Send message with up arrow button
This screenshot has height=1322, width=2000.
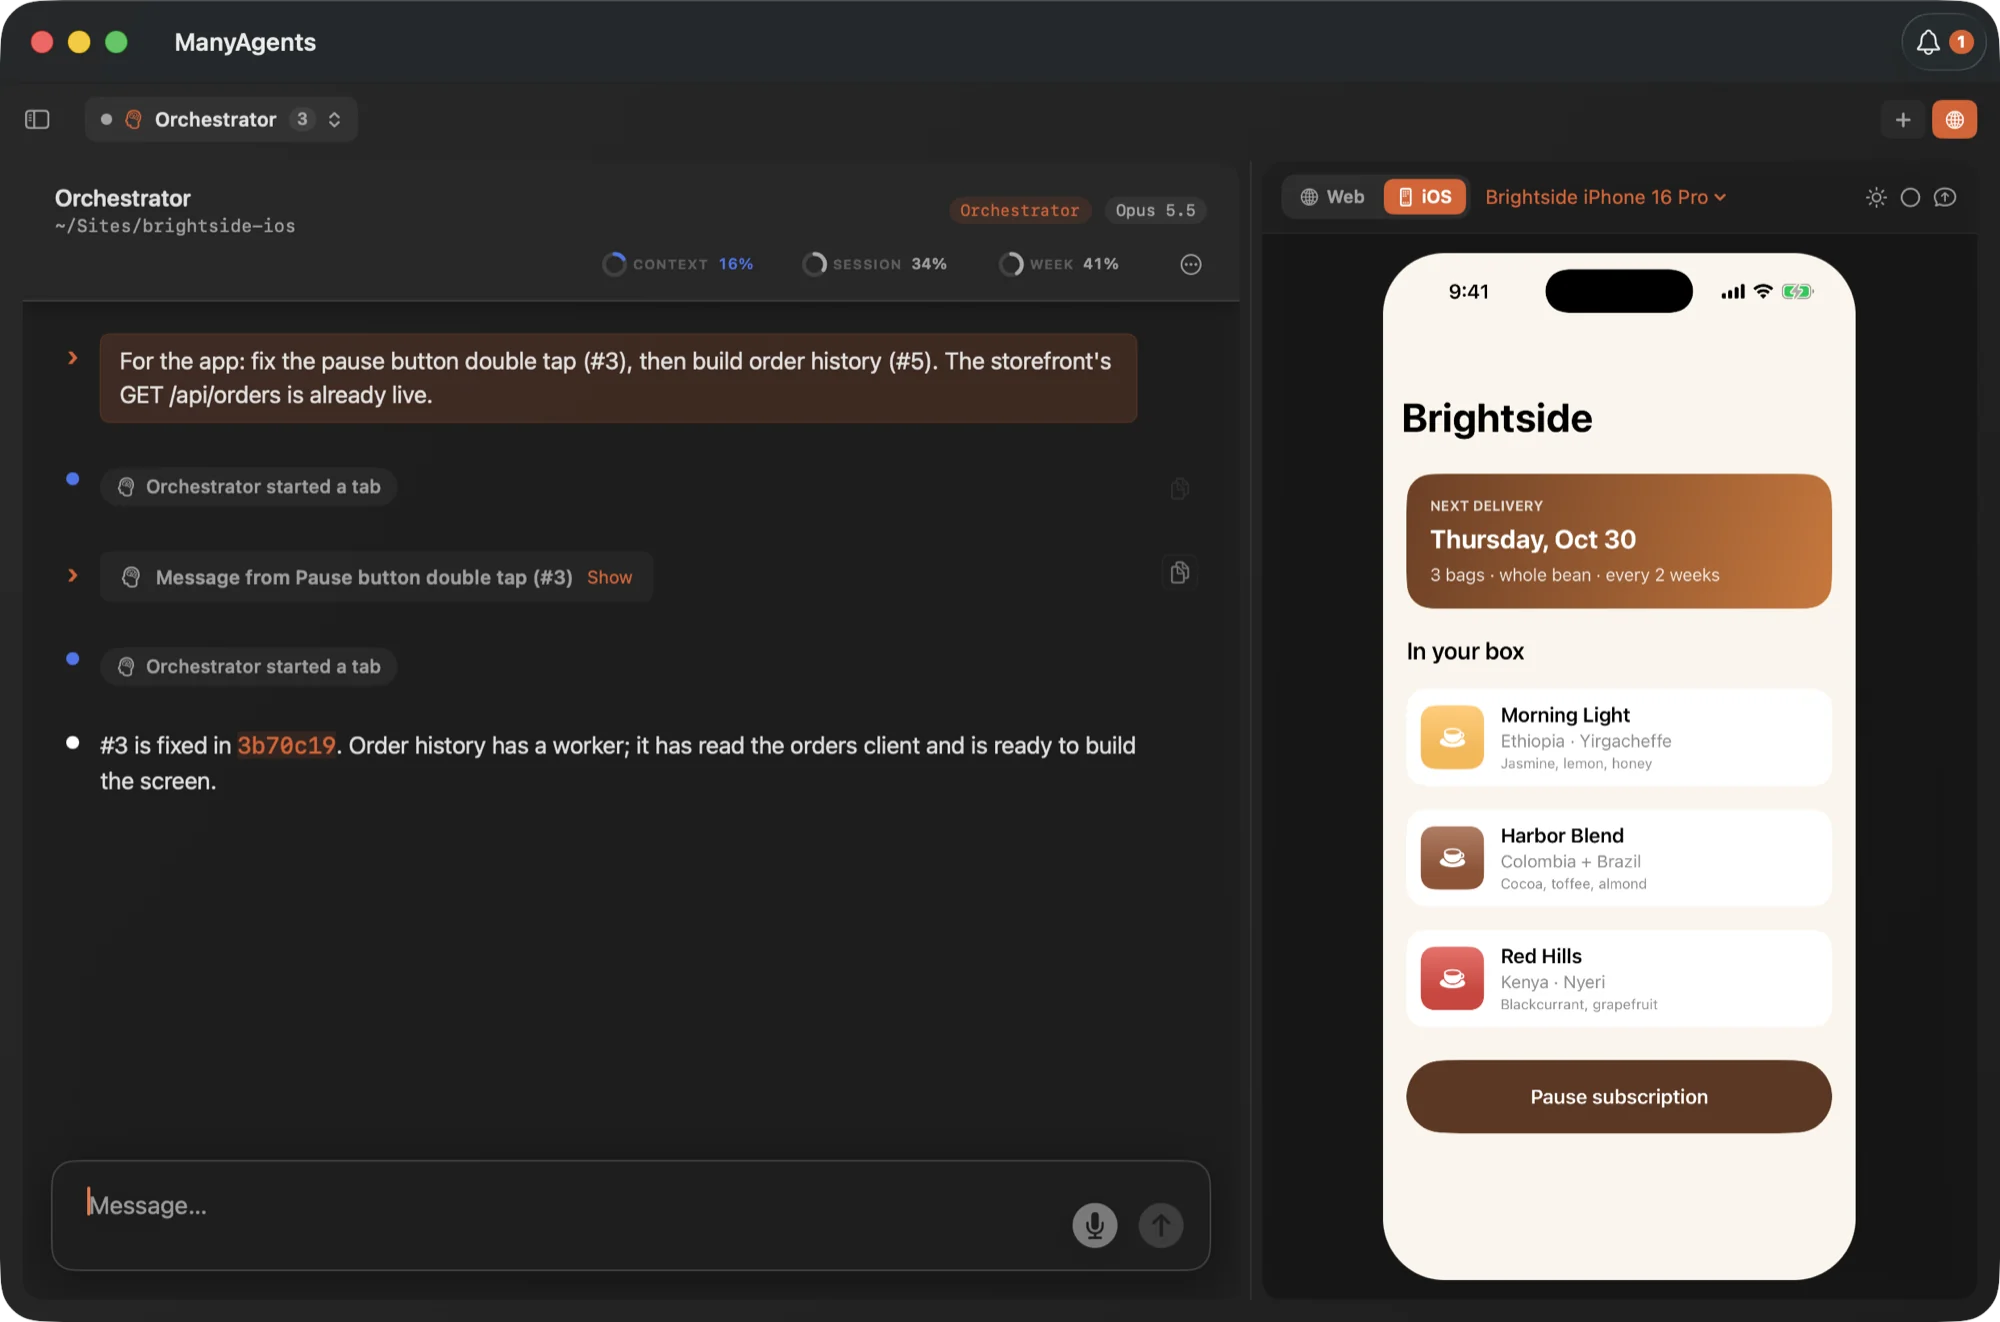click(x=1161, y=1225)
